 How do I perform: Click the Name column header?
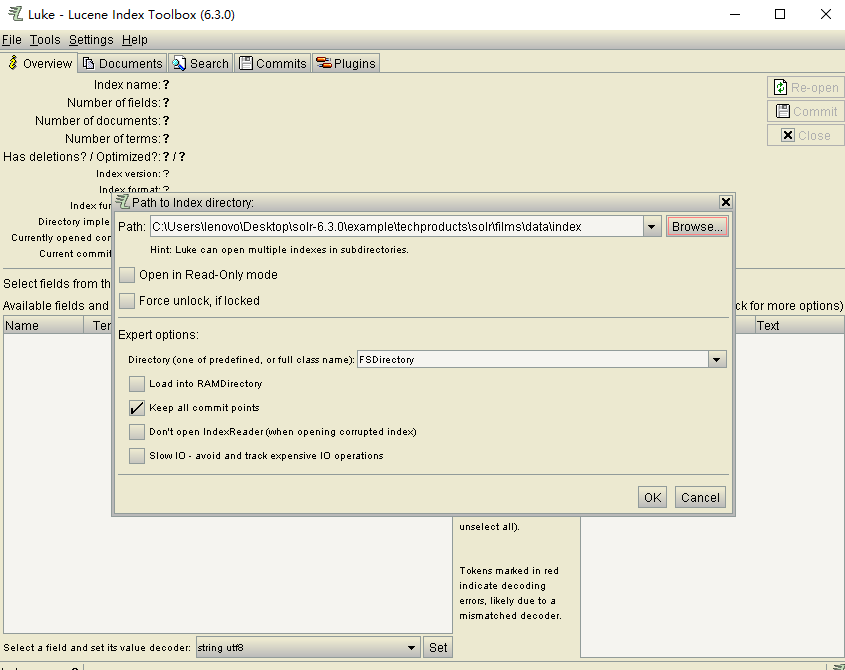[x=43, y=326]
